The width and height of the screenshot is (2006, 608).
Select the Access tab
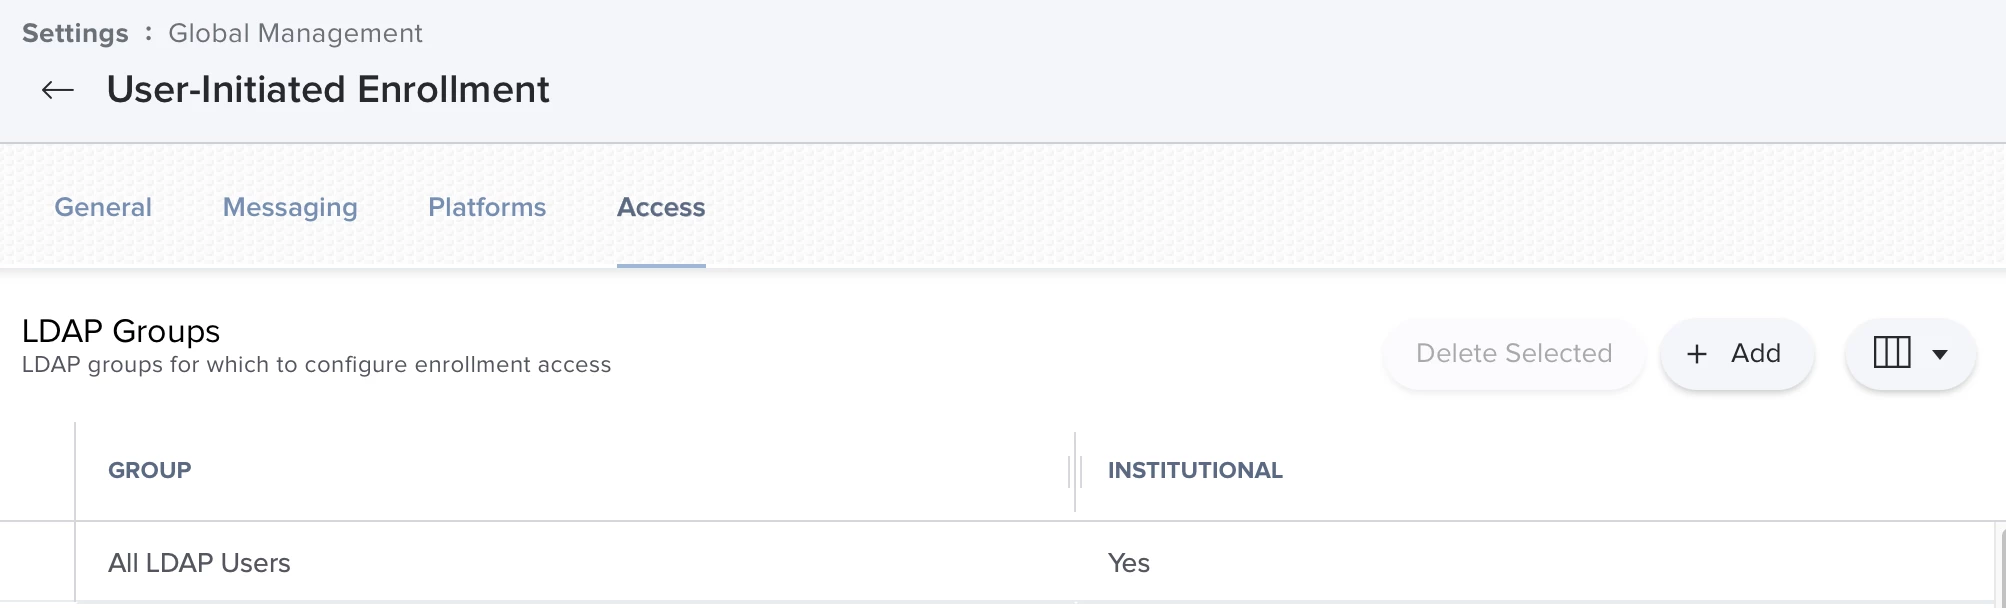click(661, 207)
